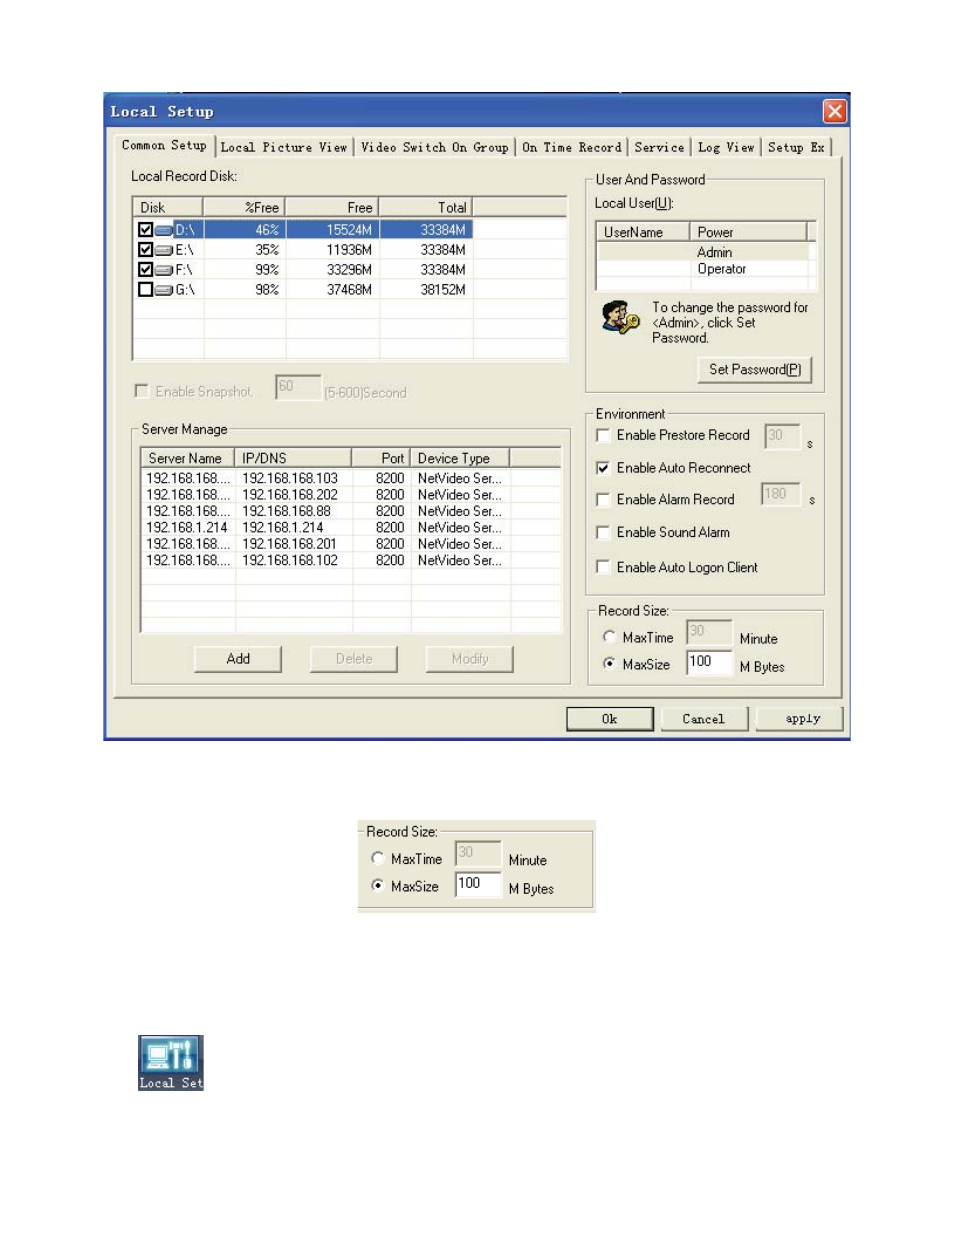Image resolution: width=954 pixels, height=1235 pixels.
Task: Click the Disk column header
Action: click(169, 207)
